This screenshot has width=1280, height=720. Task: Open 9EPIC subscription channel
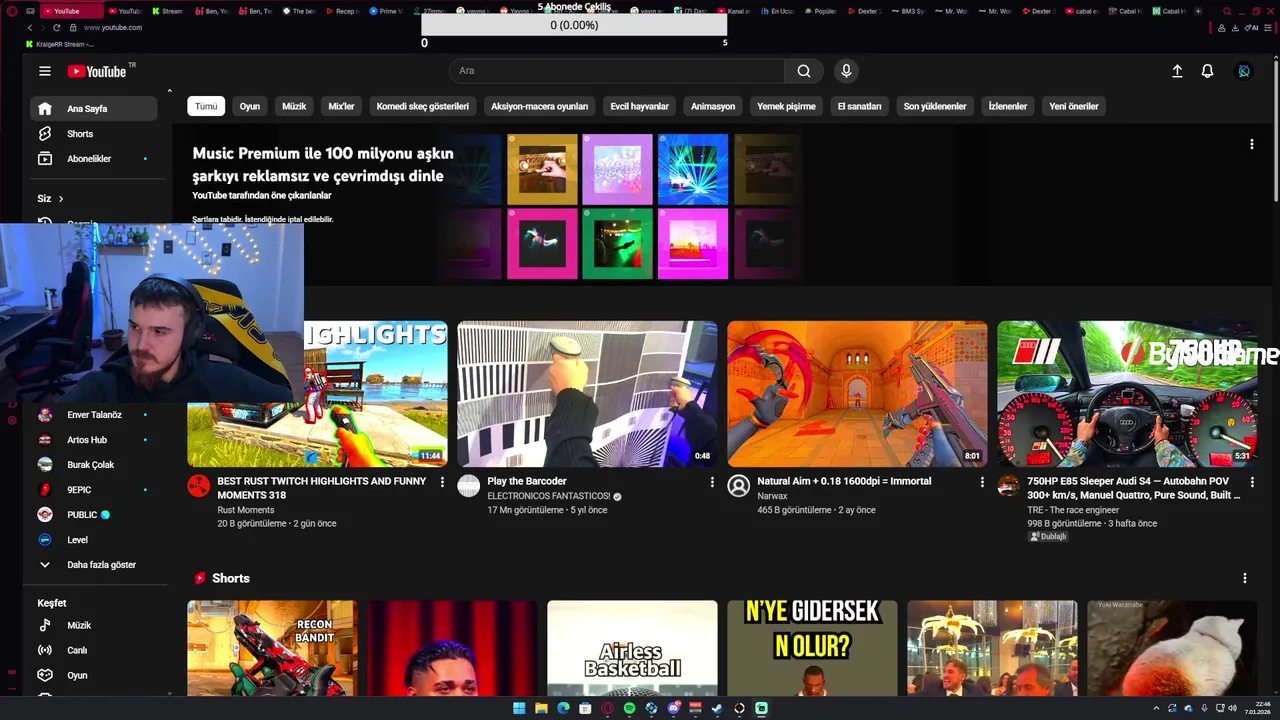click(x=94, y=490)
